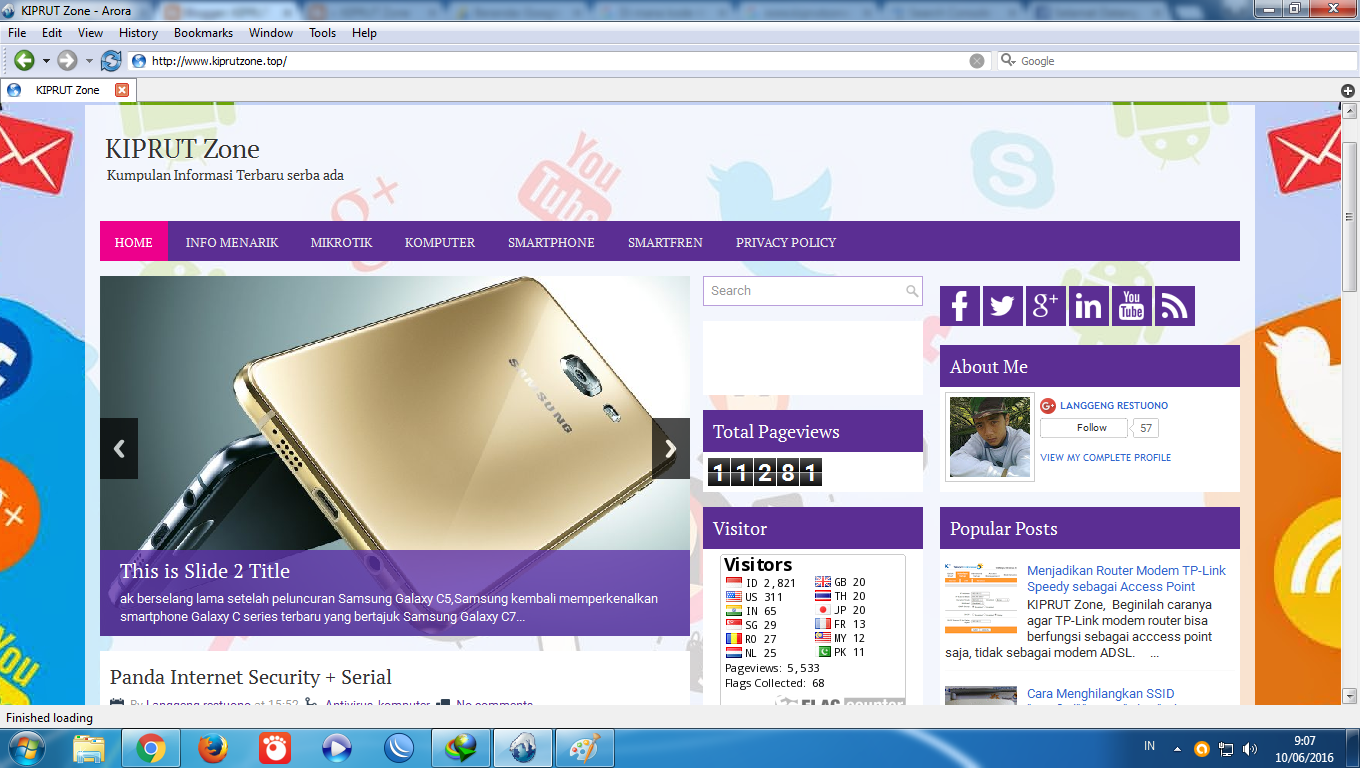The height and width of the screenshot is (768, 1360).
Task: Open the Facebook social icon
Action: (x=958, y=306)
